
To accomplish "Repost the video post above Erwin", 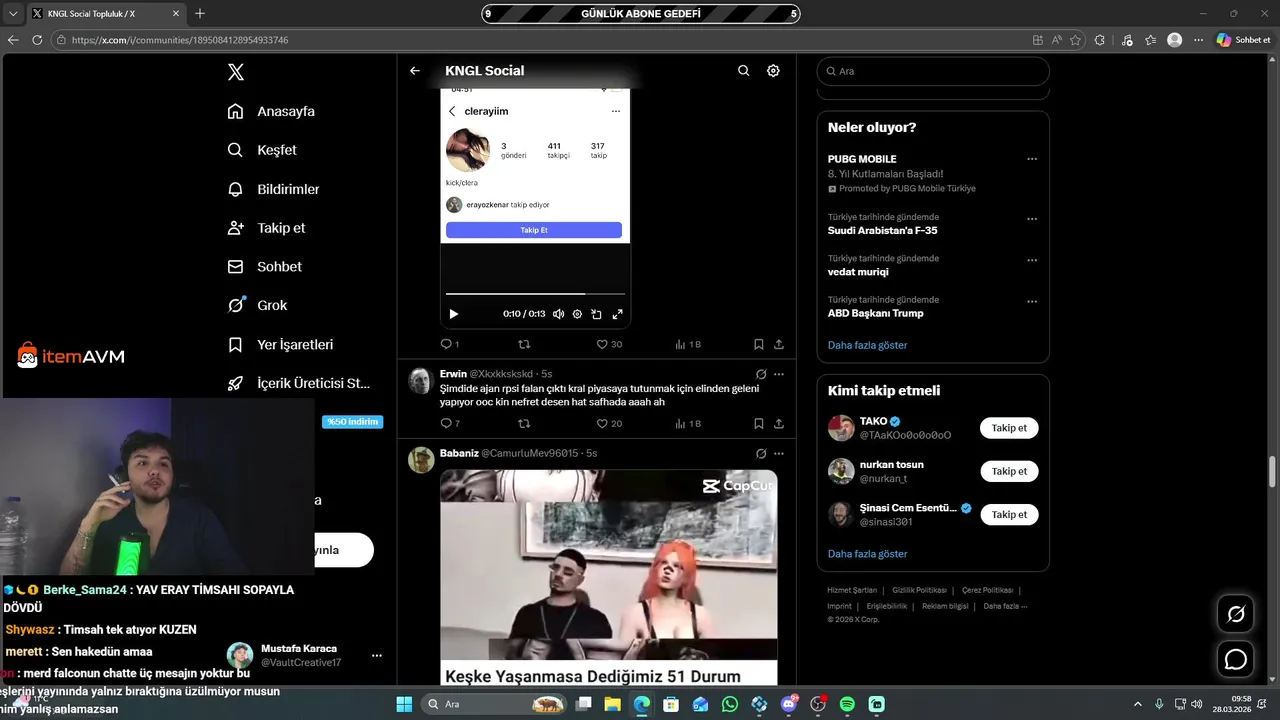I will pyautogui.click(x=524, y=344).
